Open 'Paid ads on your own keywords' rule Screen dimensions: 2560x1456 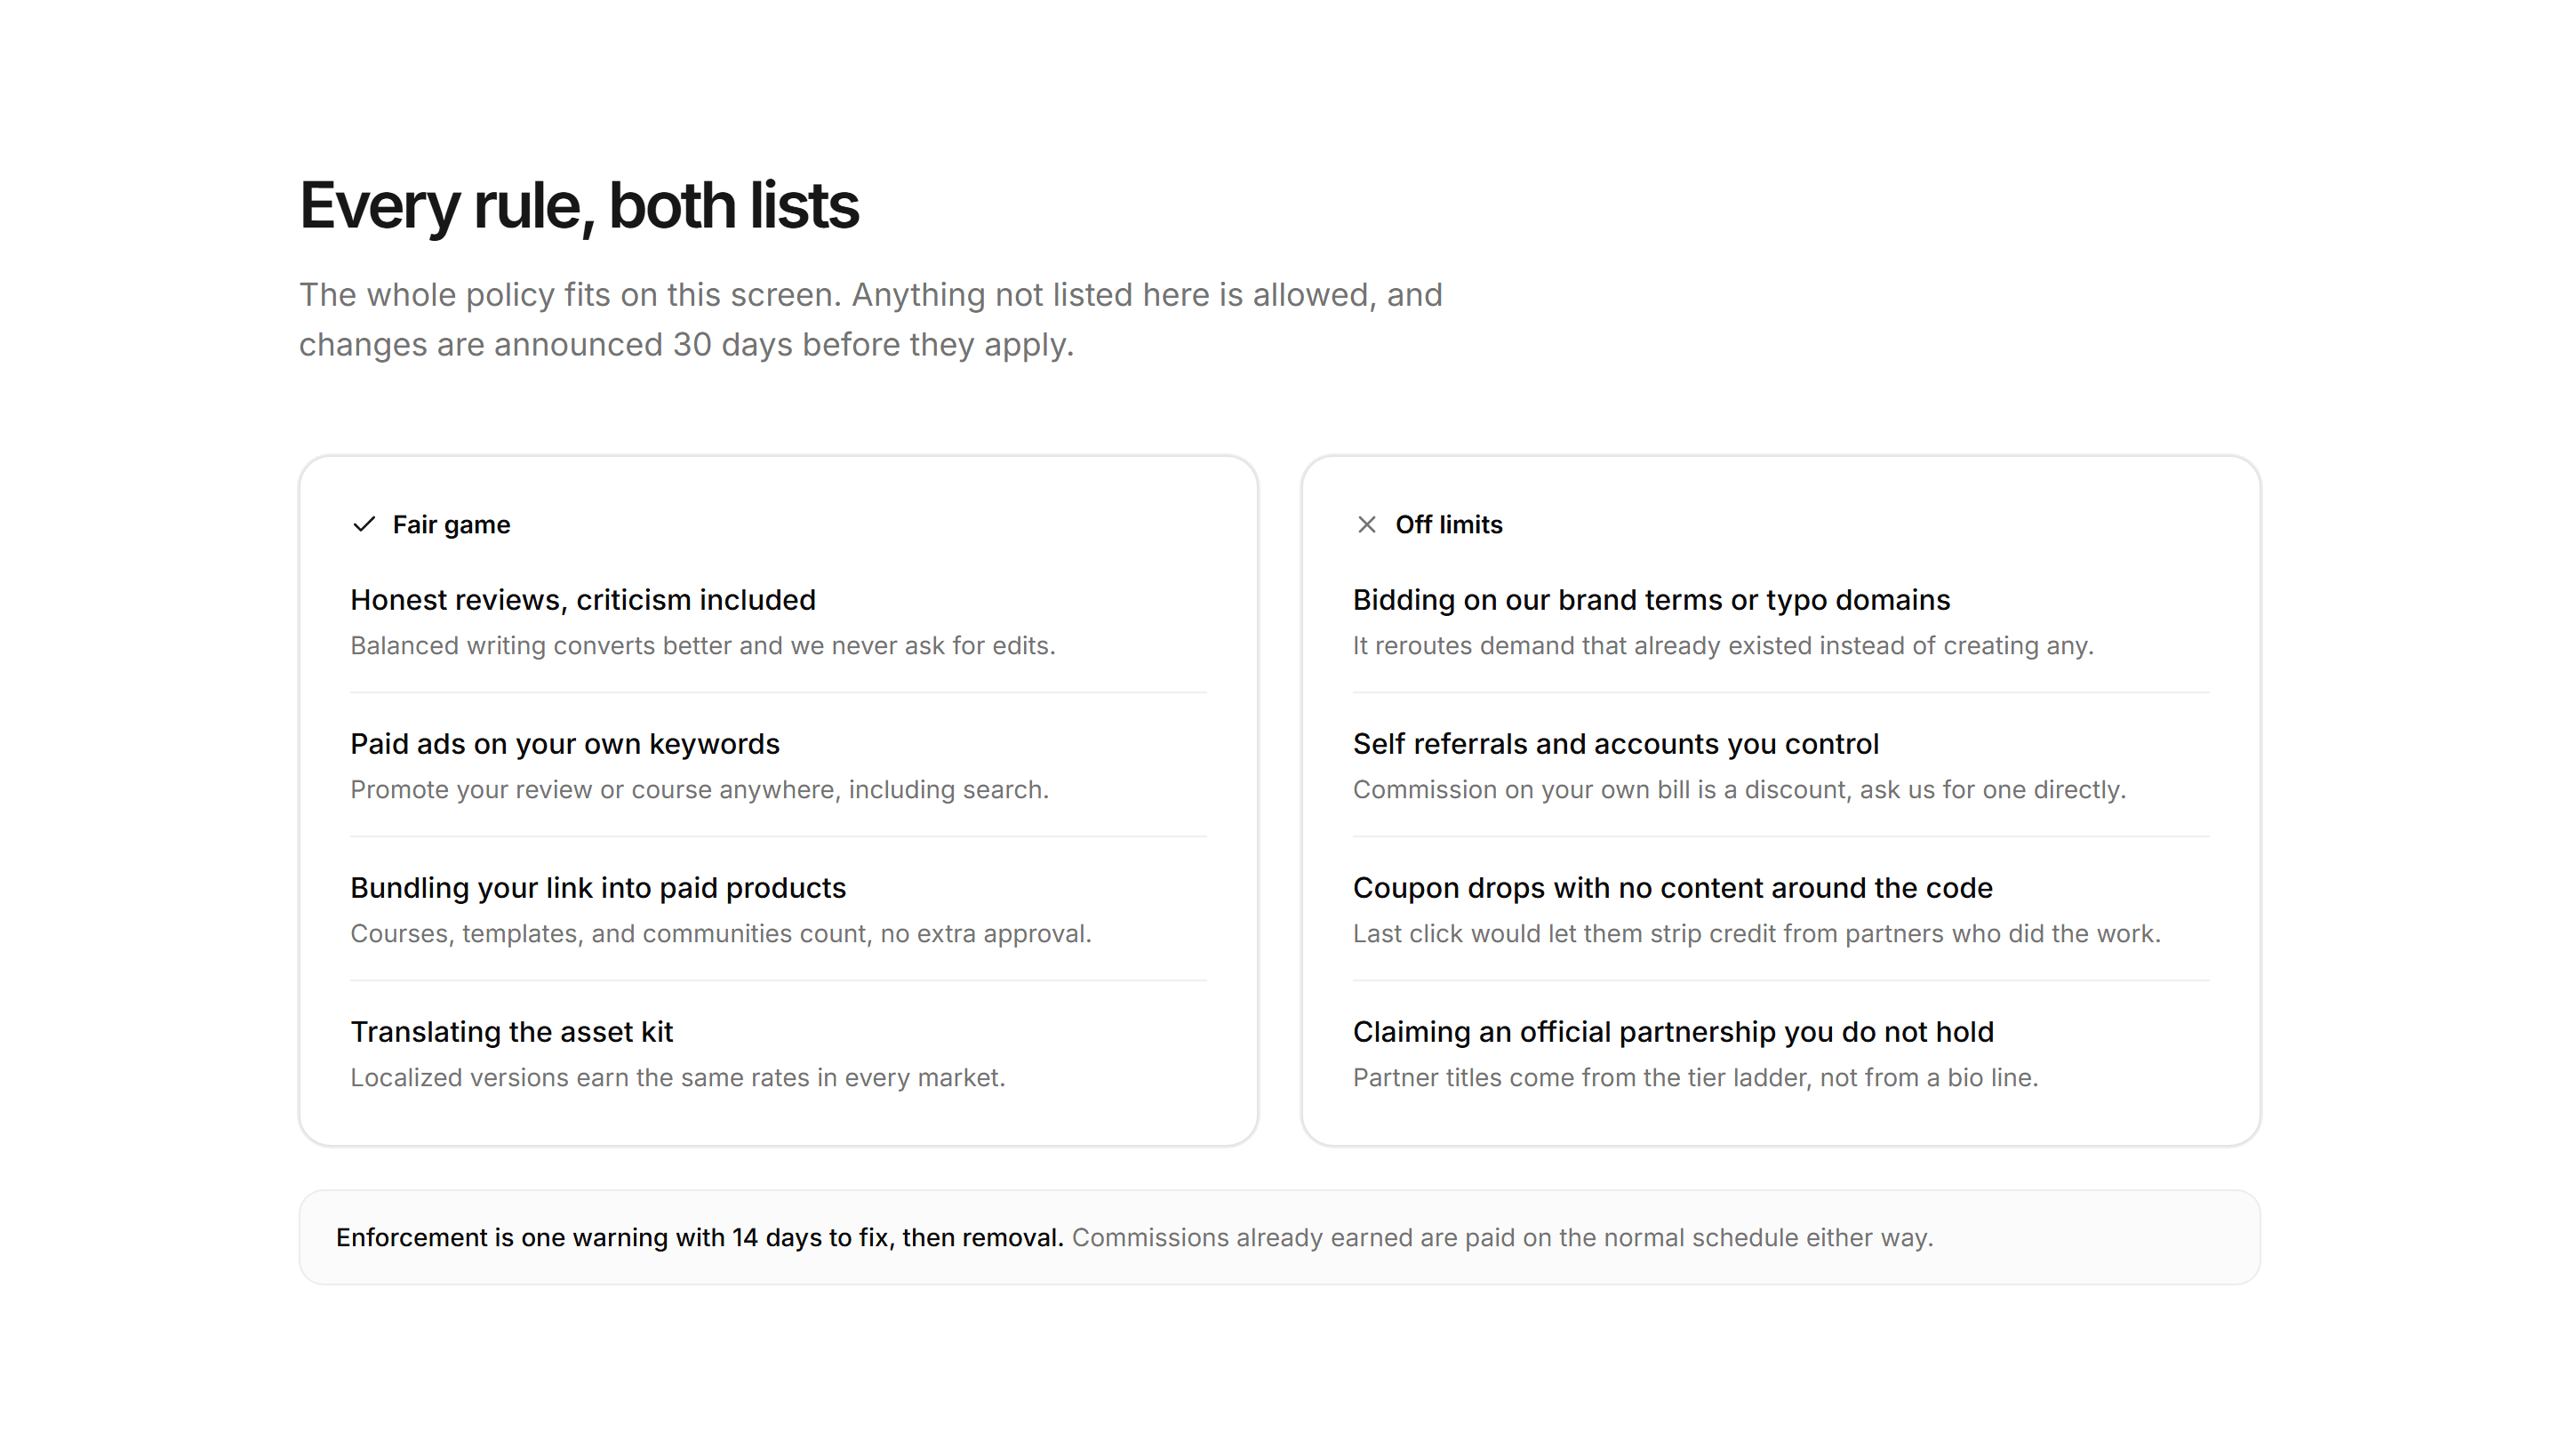tap(565, 744)
